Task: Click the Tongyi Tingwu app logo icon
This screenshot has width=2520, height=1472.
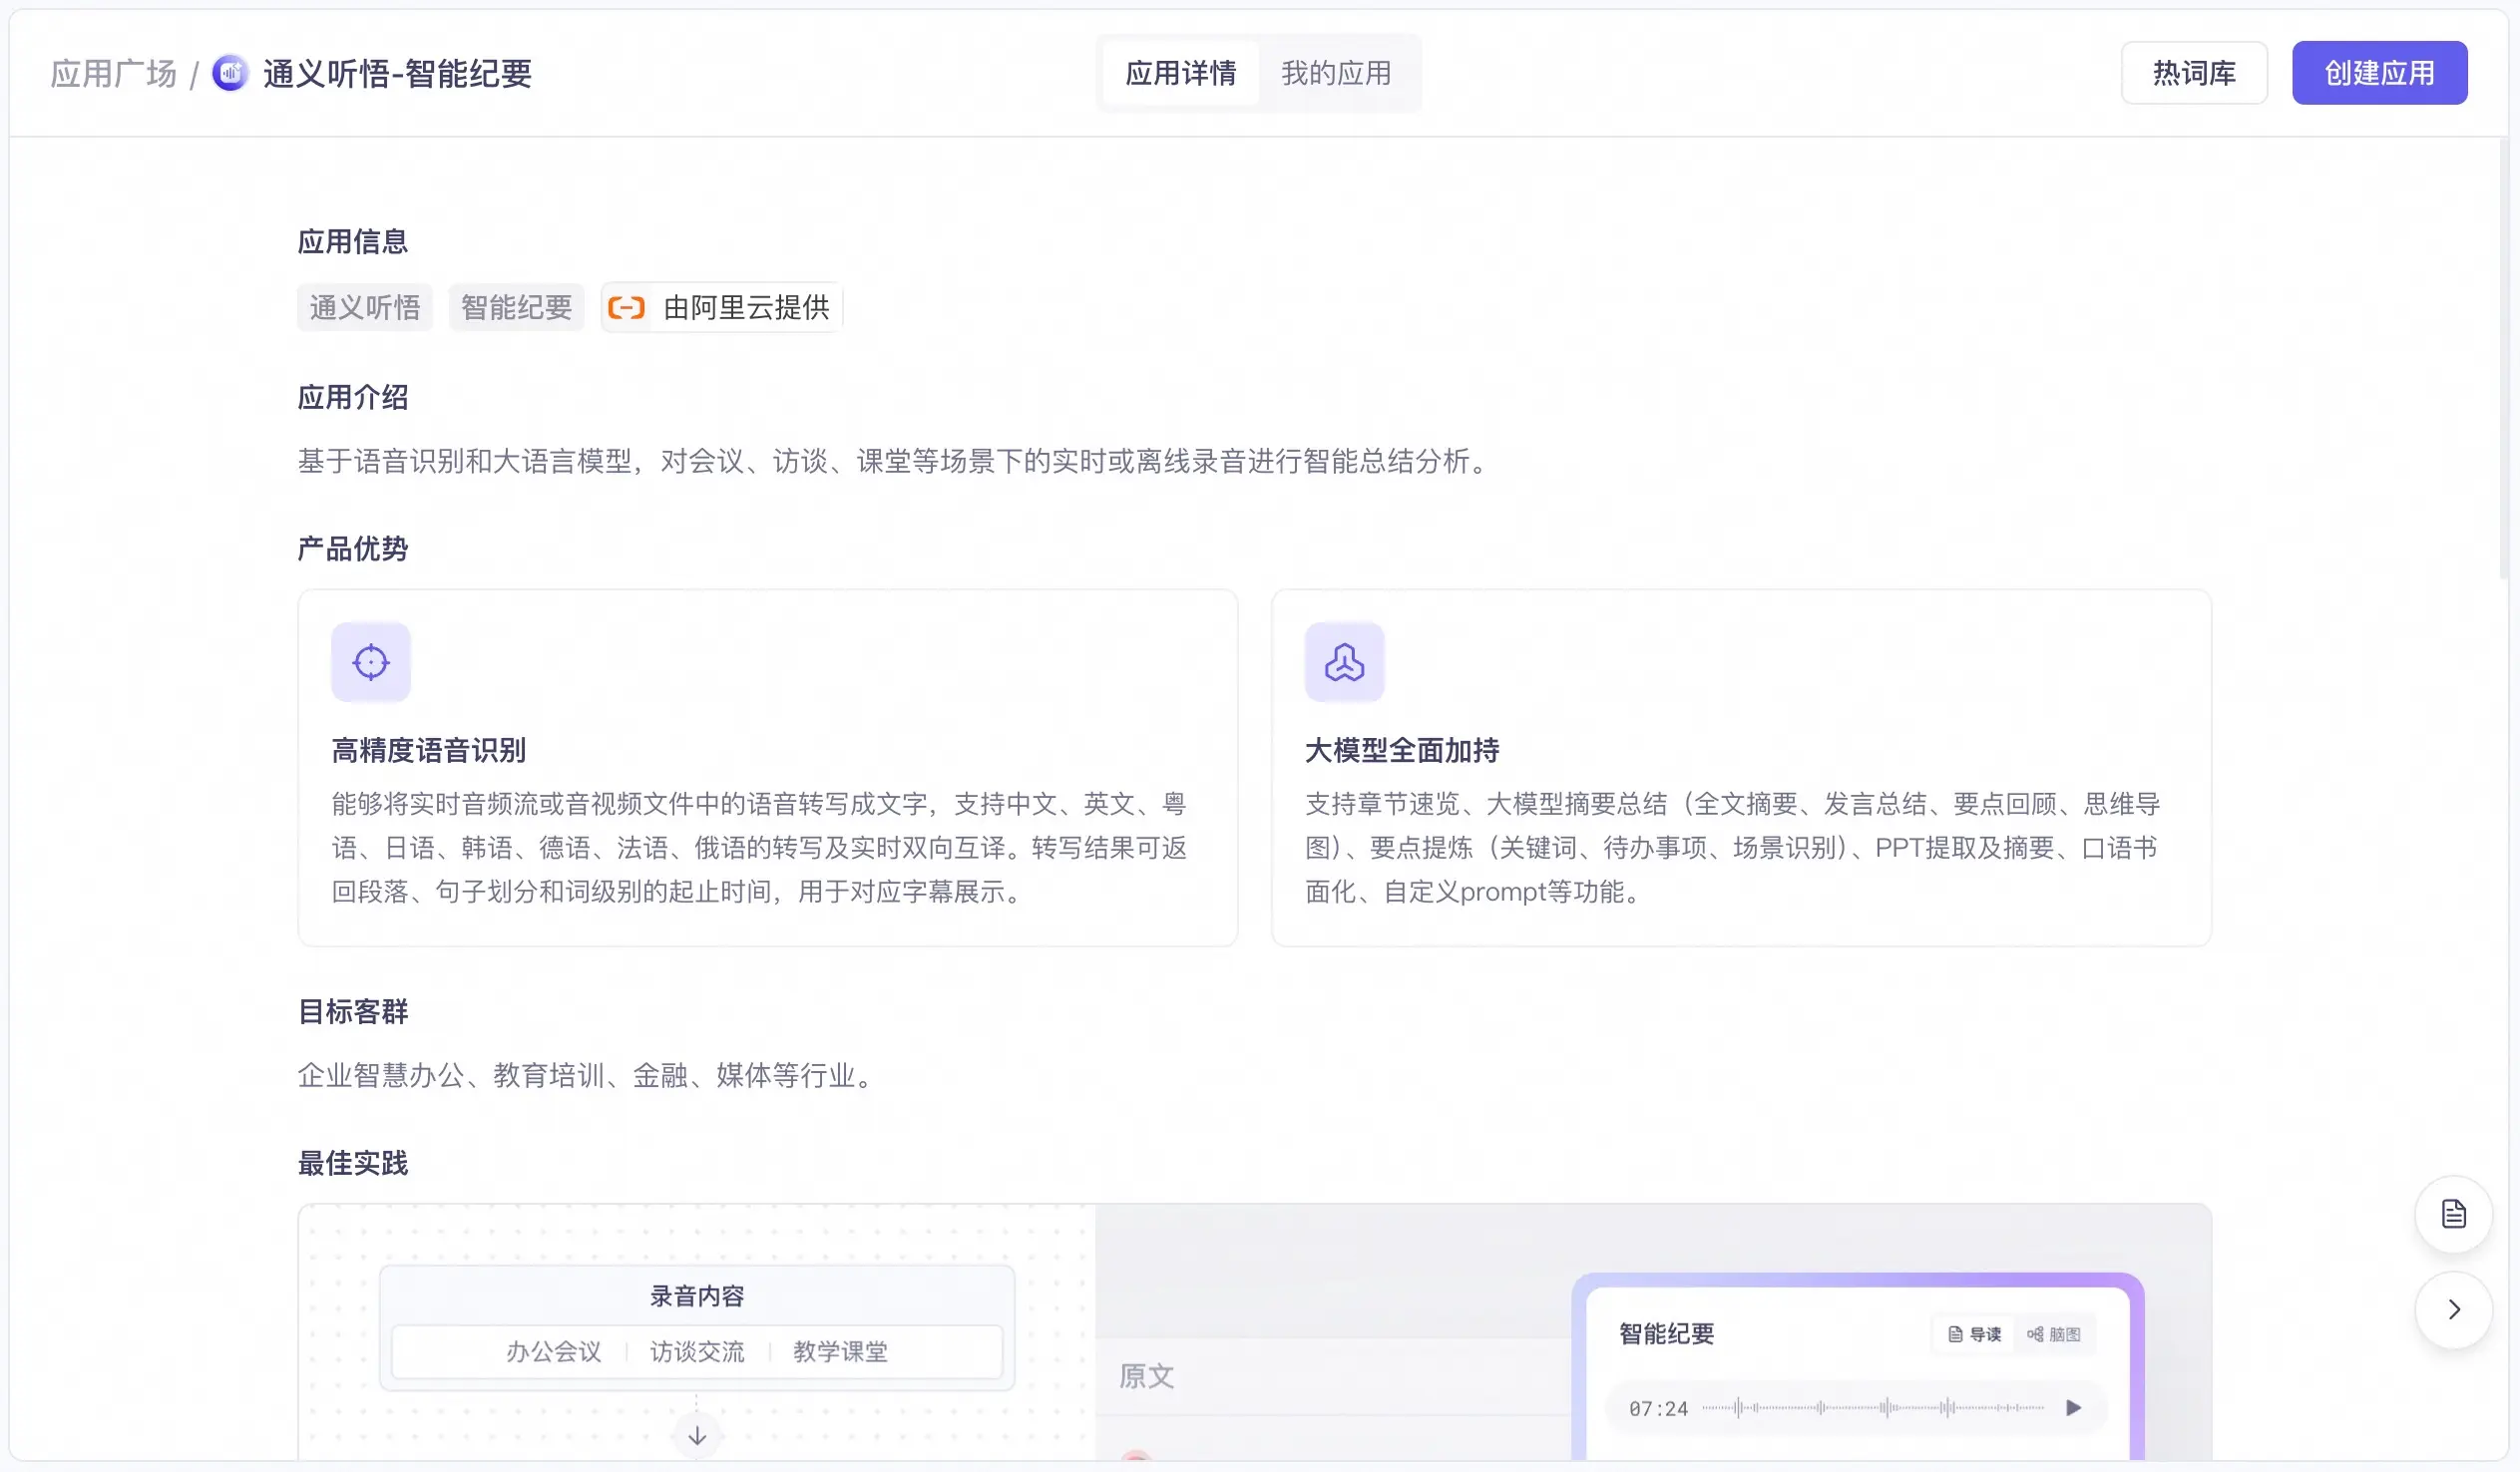Action: pos(230,73)
